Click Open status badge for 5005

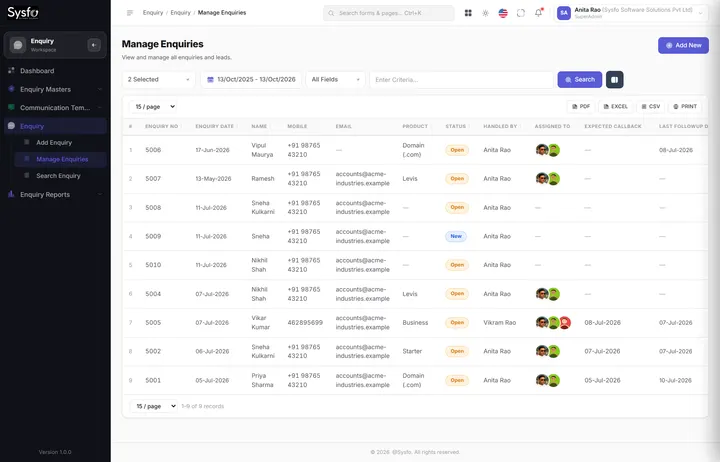457,322
